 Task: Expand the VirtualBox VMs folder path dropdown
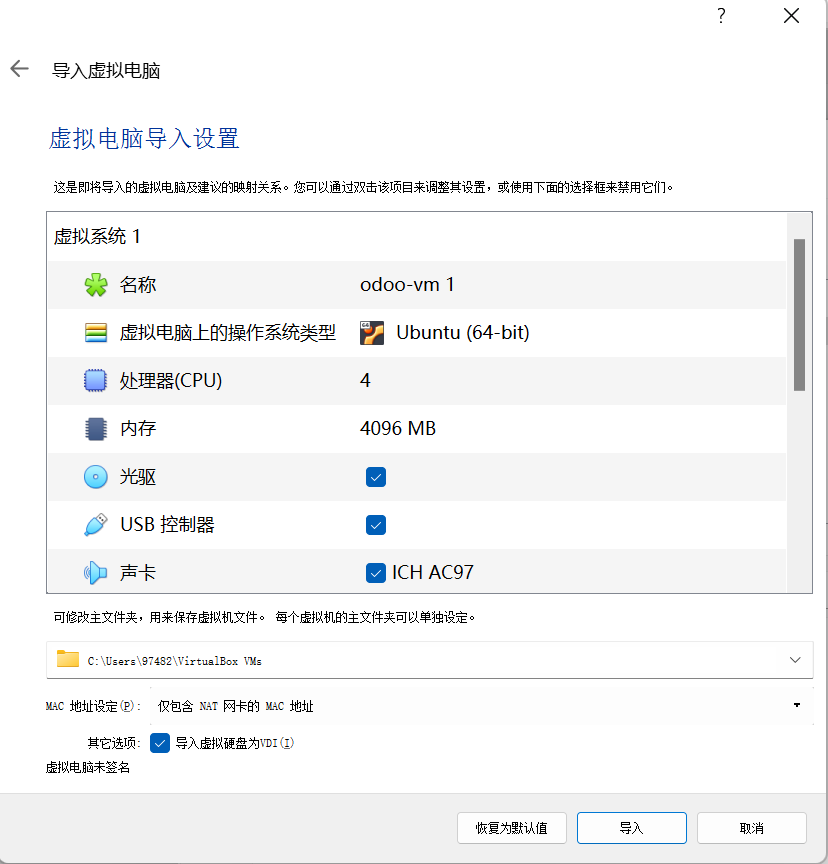[795, 660]
